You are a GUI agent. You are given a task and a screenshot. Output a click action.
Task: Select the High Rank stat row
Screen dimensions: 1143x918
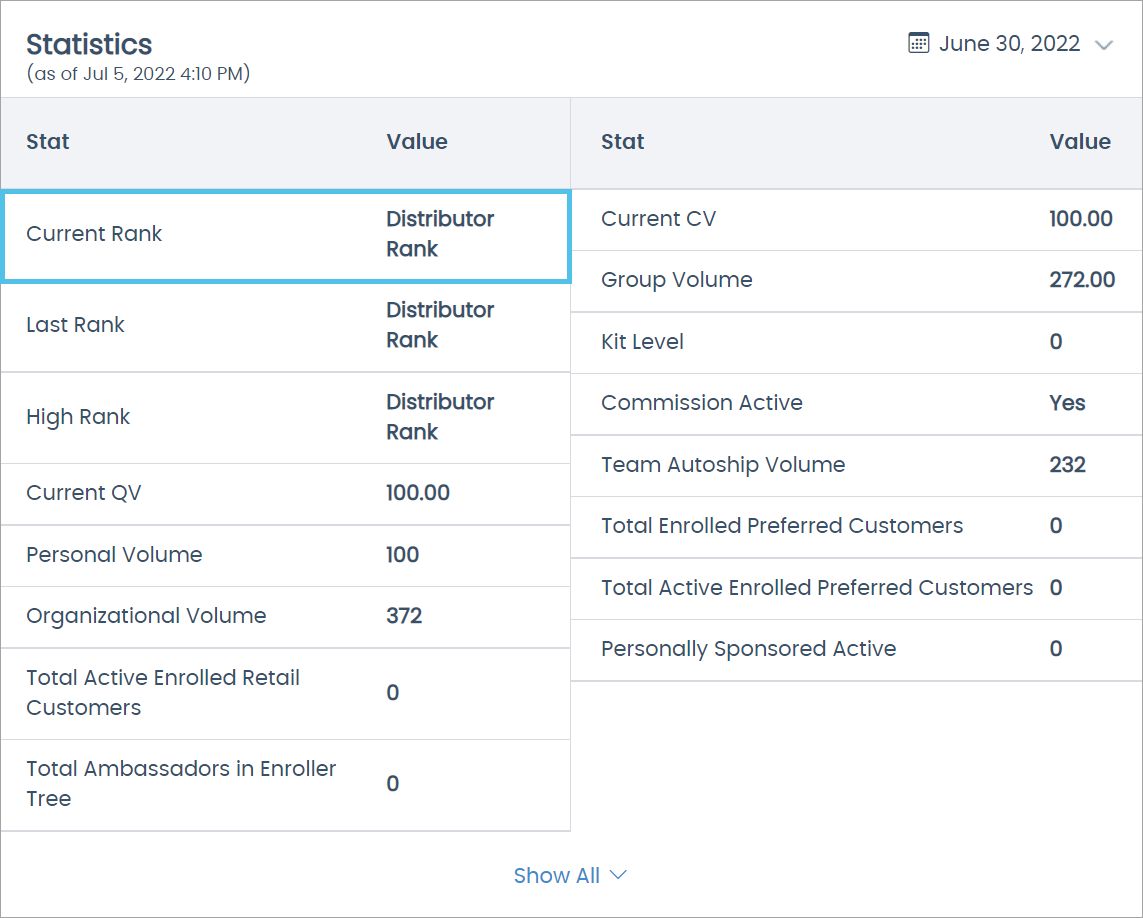285,417
